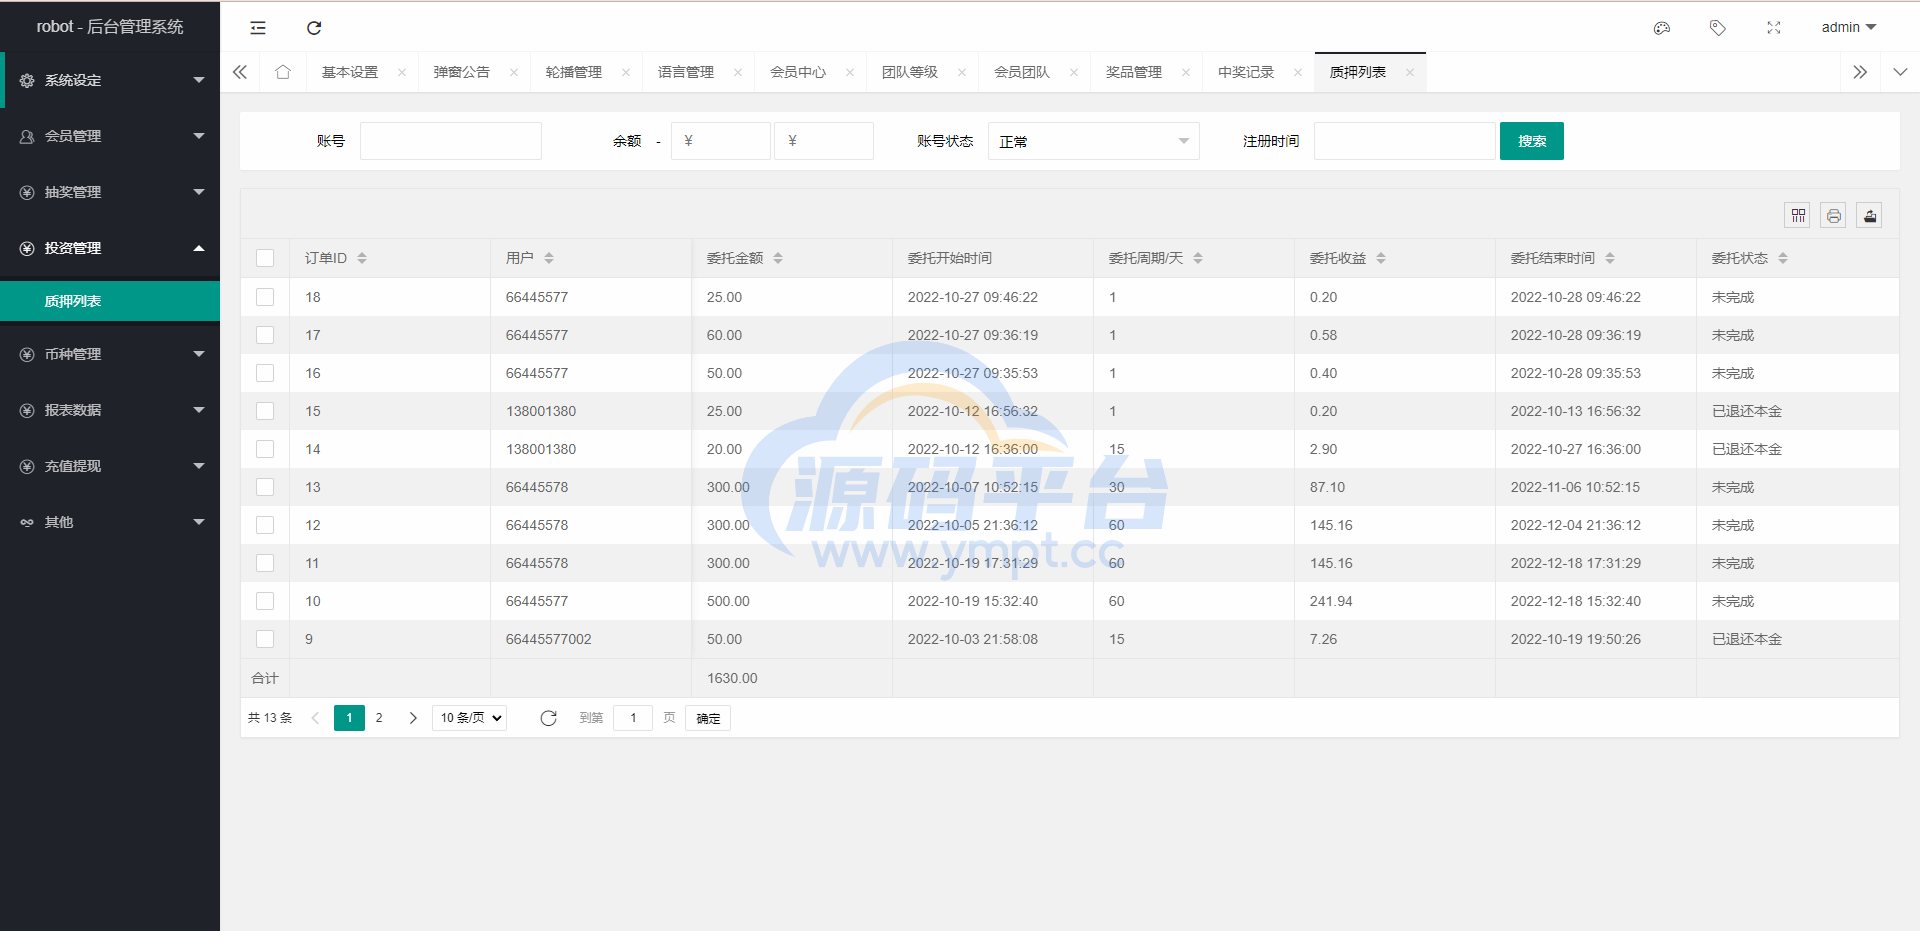Check the row for order 13

pos(265,487)
